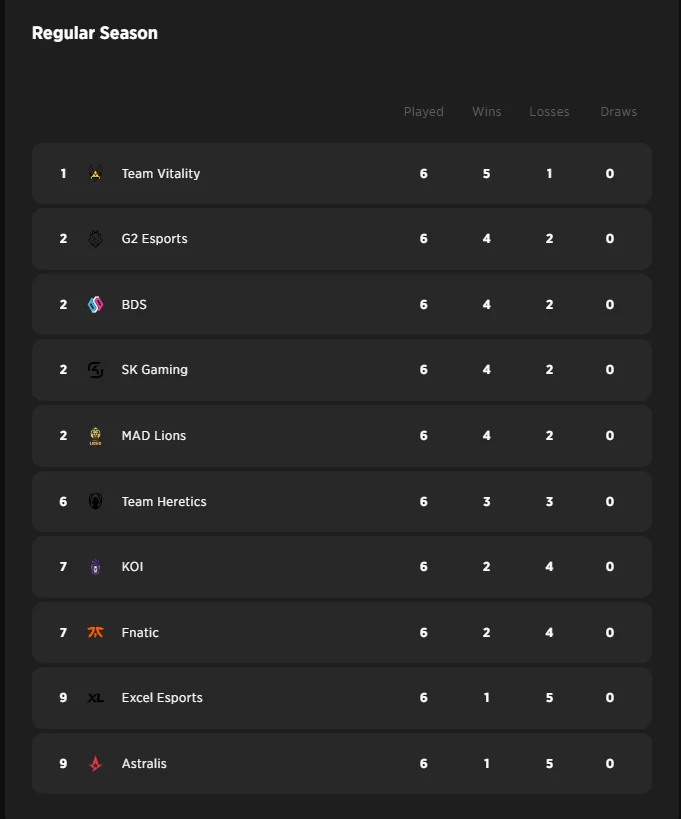Click the KOI team logo icon

coord(95,566)
